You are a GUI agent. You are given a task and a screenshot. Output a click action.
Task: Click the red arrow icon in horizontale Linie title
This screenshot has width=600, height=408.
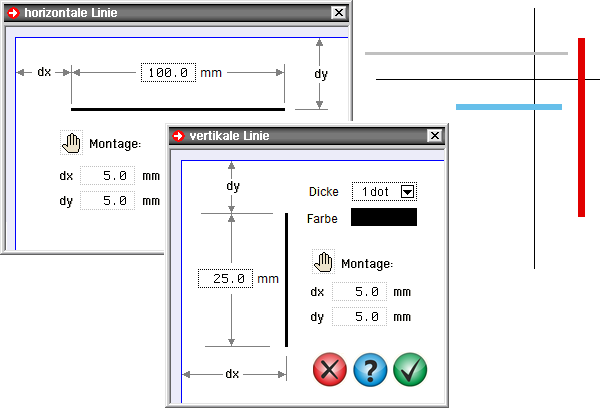[x=13, y=13]
